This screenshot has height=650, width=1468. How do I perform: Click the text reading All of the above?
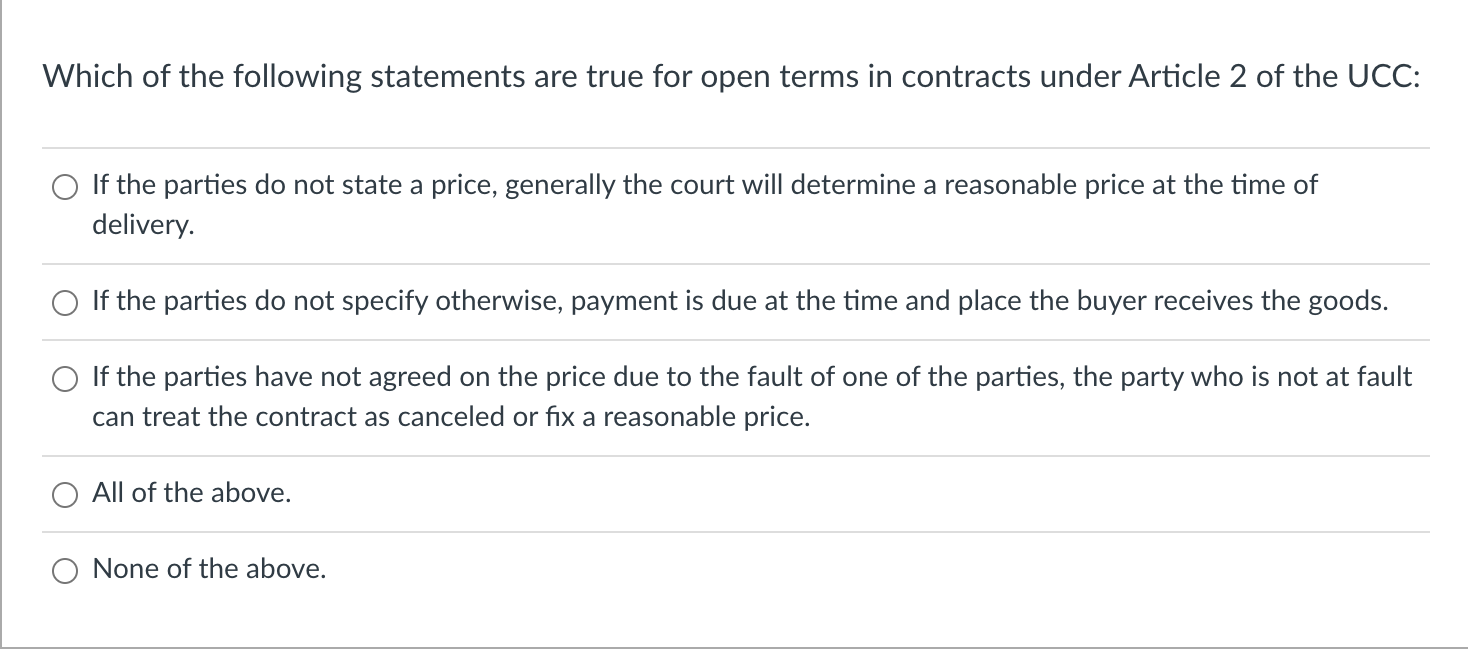(x=190, y=493)
